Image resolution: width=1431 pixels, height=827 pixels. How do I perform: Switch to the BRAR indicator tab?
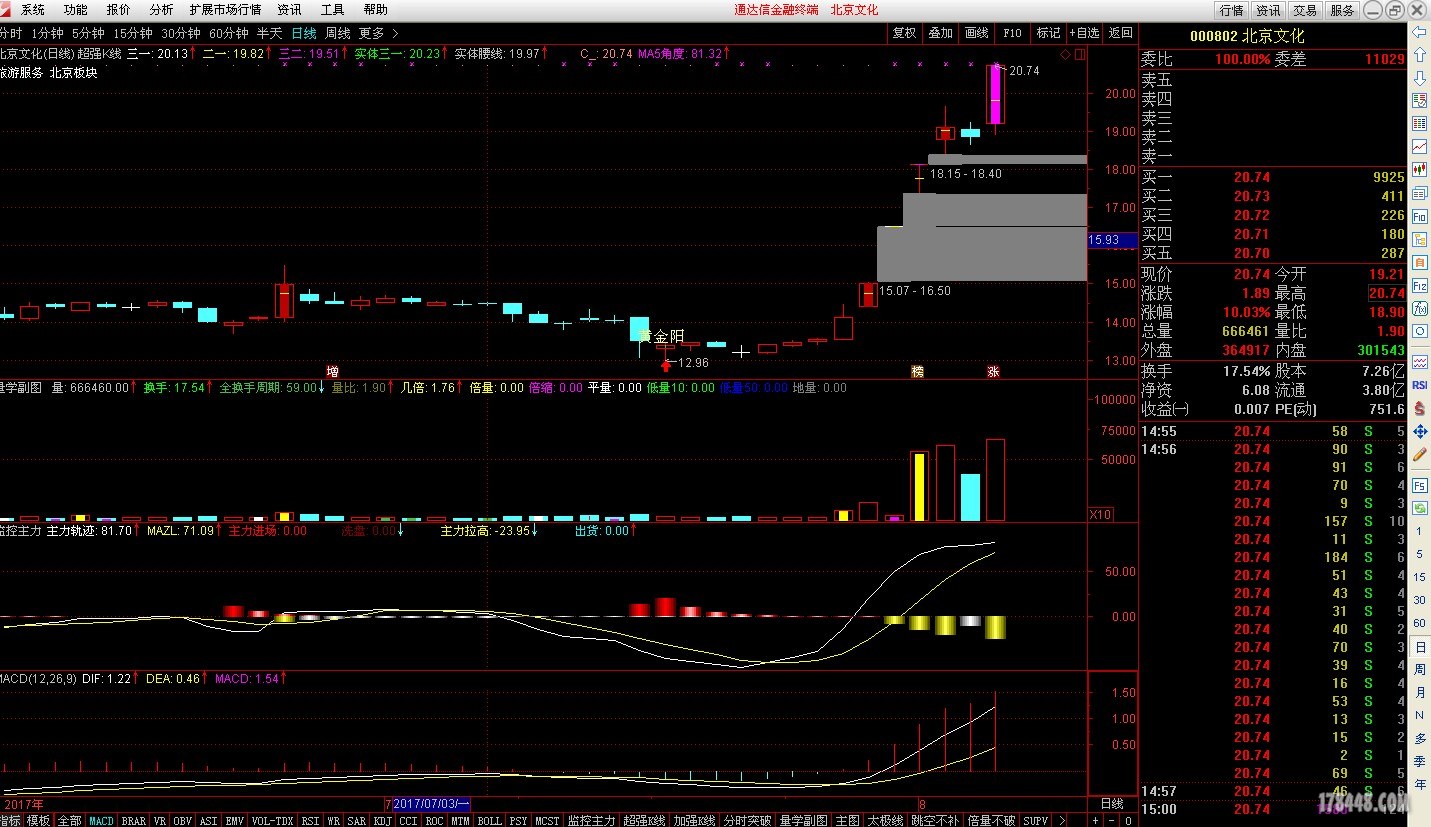134,820
